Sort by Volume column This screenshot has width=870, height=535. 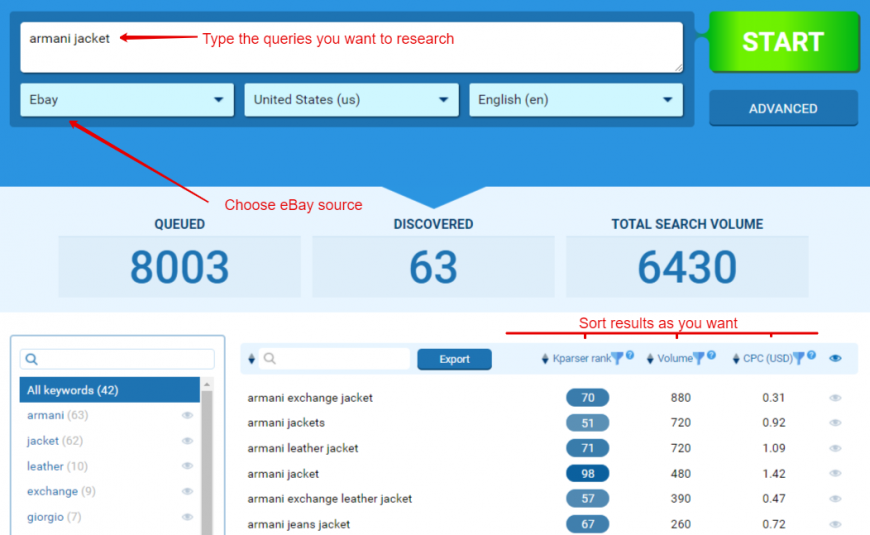pyautogui.click(x=670, y=359)
